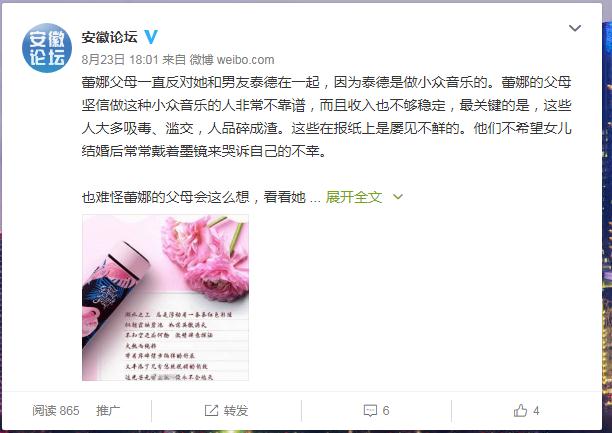Expand full post with 展开全文
Screen dimensions: 612x433
coord(354,197)
